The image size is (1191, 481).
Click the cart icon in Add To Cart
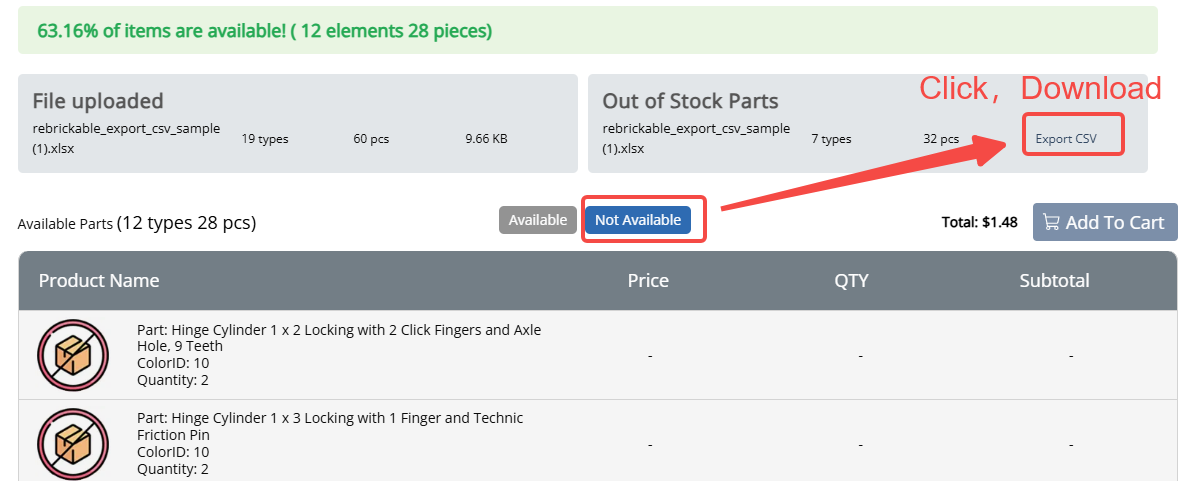coord(1051,222)
